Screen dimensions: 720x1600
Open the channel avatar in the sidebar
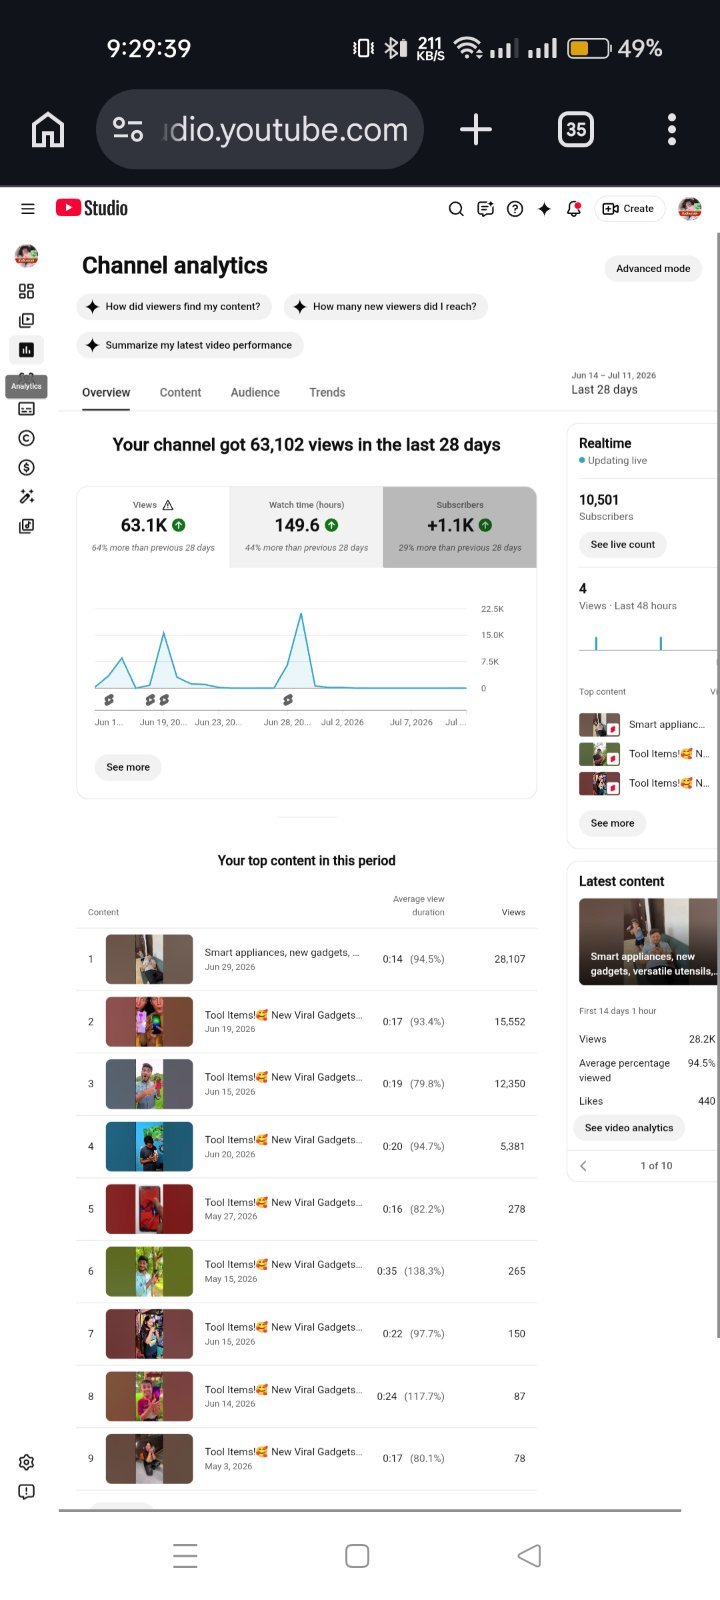click(27, 255)
